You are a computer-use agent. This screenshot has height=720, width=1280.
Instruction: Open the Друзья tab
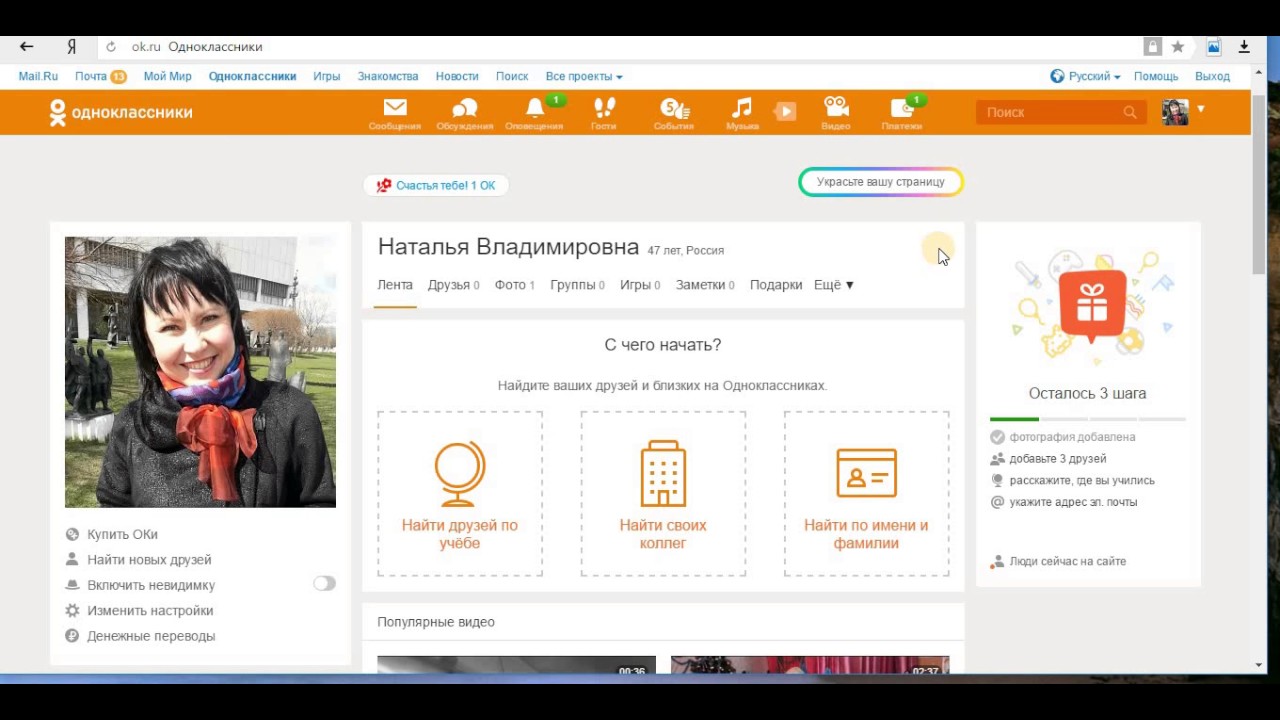[x=453, y=285]
